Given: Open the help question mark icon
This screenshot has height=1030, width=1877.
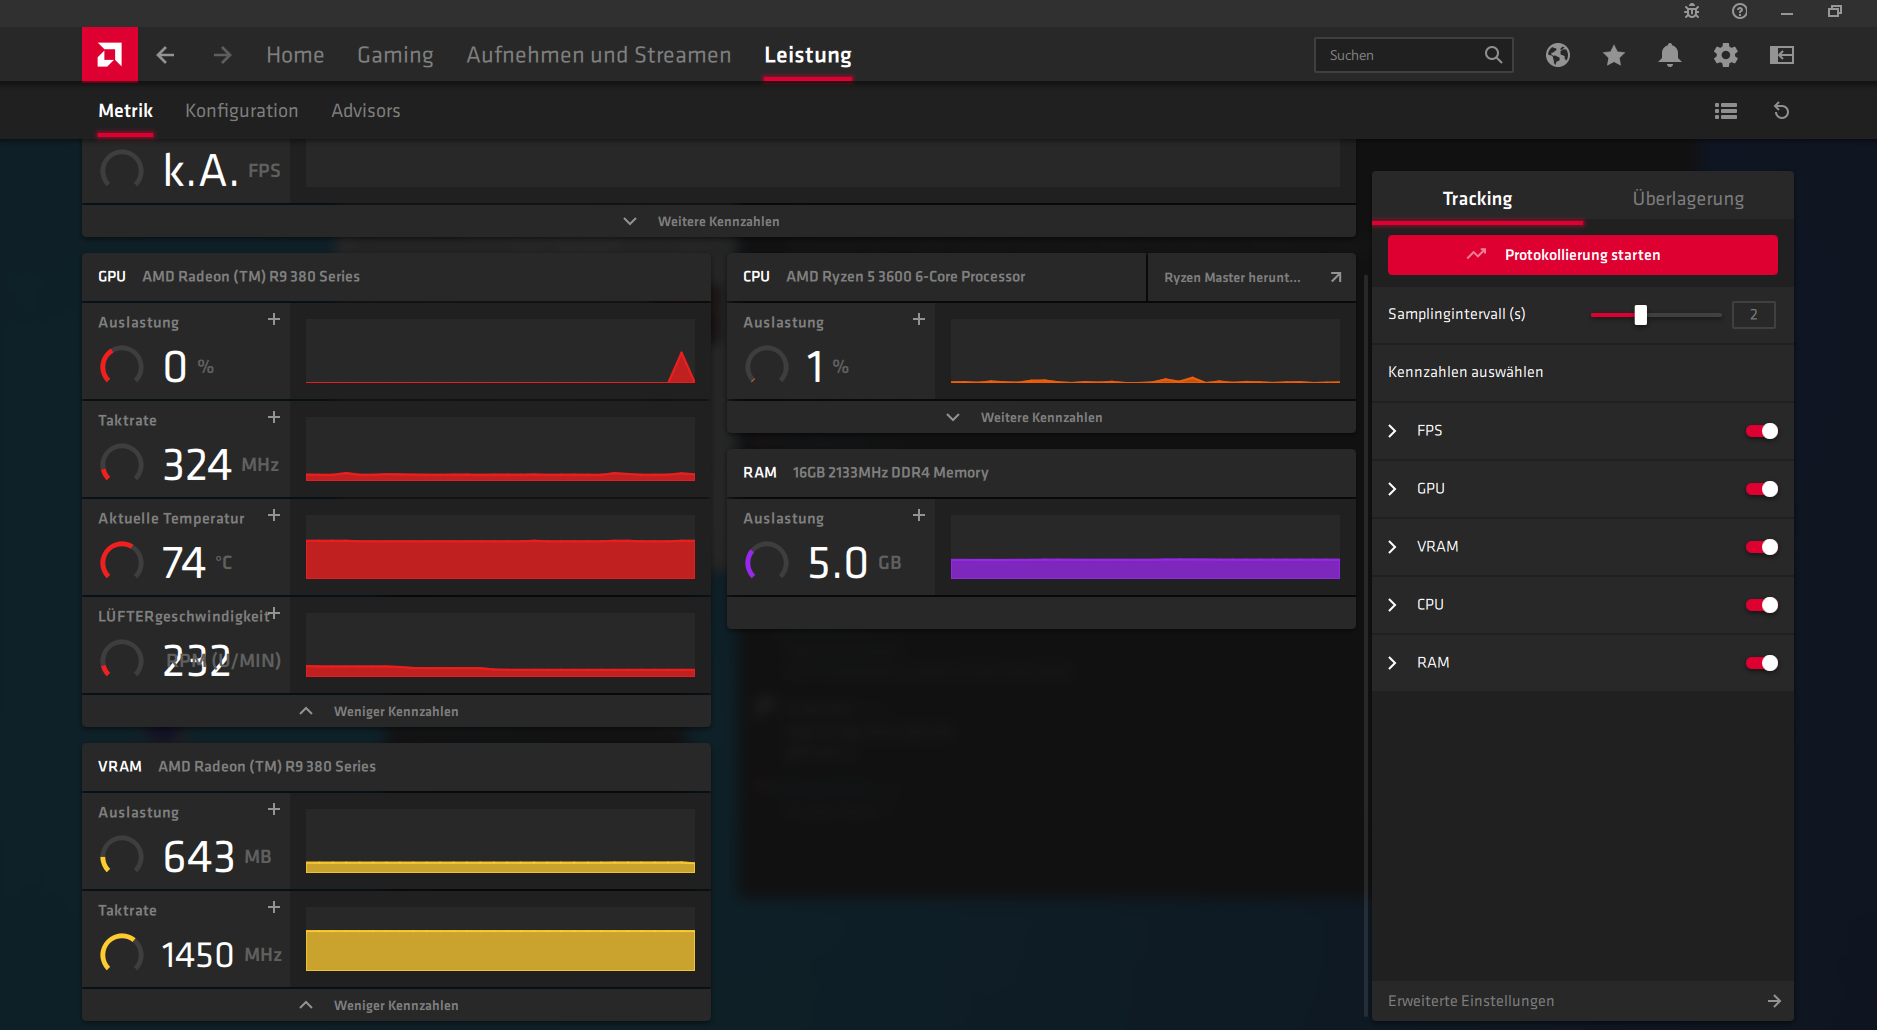Looking at the screenshot, I should click(x=1740, y=12).
